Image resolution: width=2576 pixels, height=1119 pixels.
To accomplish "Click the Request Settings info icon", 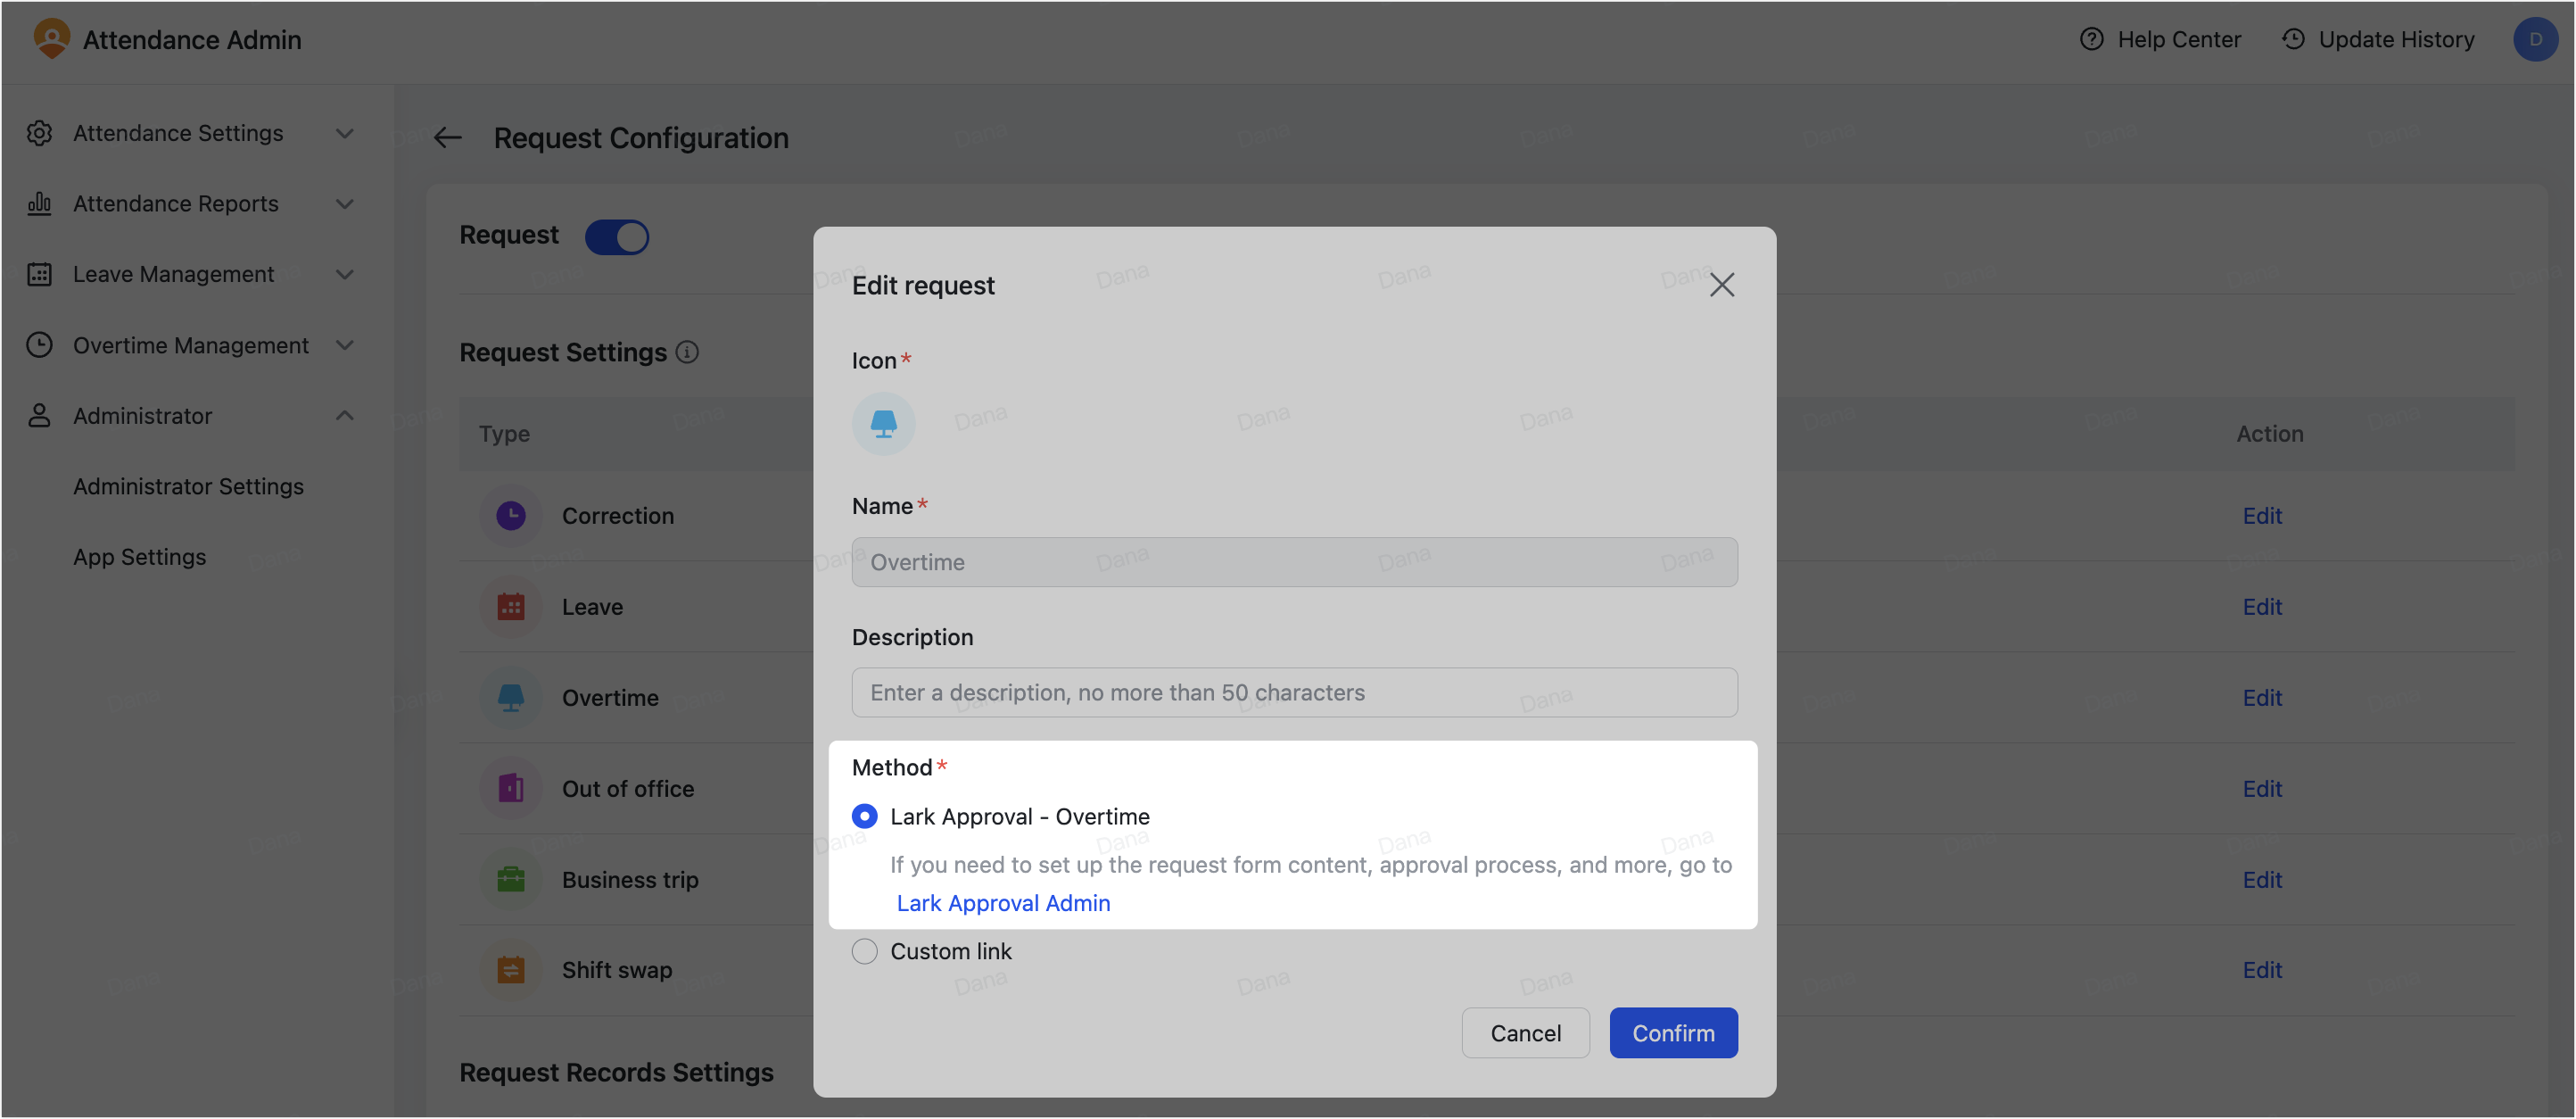I will [x=686, y=352].
